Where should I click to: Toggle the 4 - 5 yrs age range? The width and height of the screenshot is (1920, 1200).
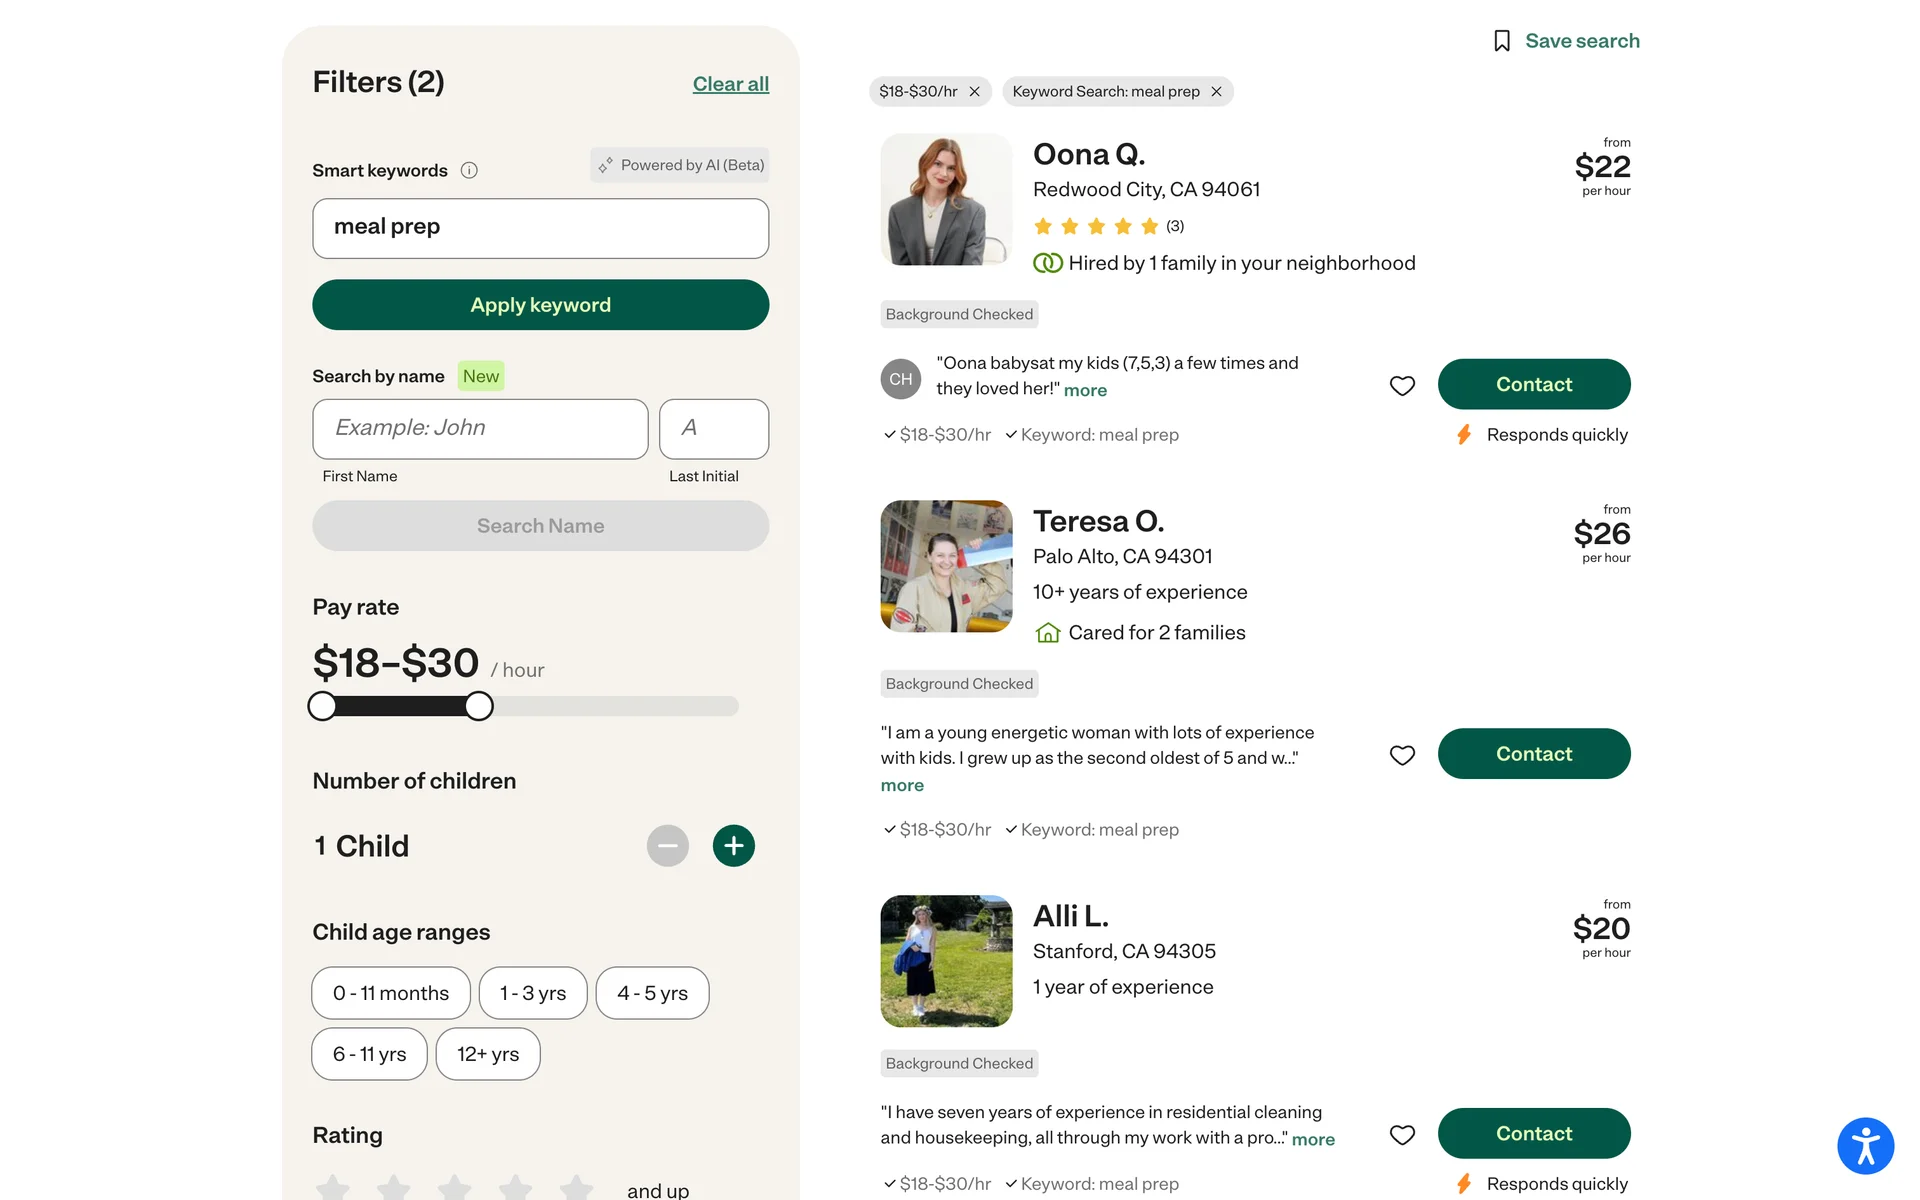tap(652, 993)
